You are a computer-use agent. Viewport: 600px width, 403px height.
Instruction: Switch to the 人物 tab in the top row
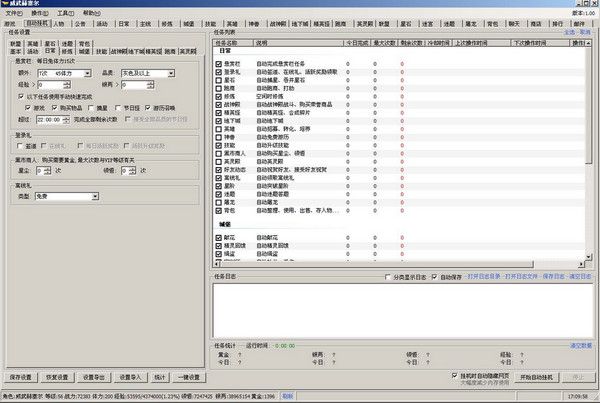tap(59, 24)
